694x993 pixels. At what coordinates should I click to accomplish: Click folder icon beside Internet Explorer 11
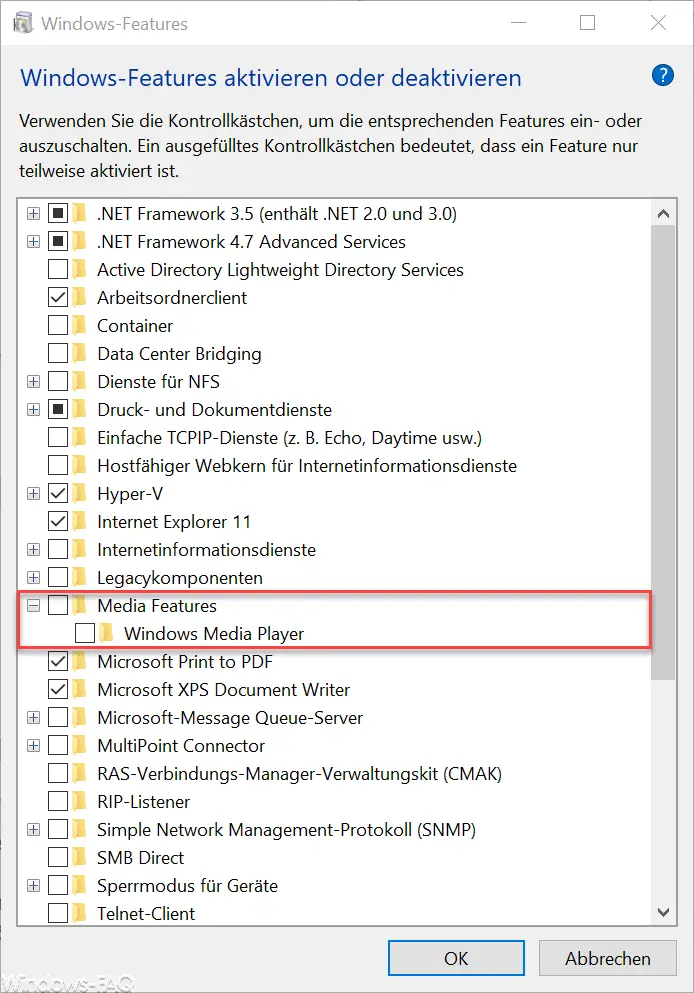[79, 521]
